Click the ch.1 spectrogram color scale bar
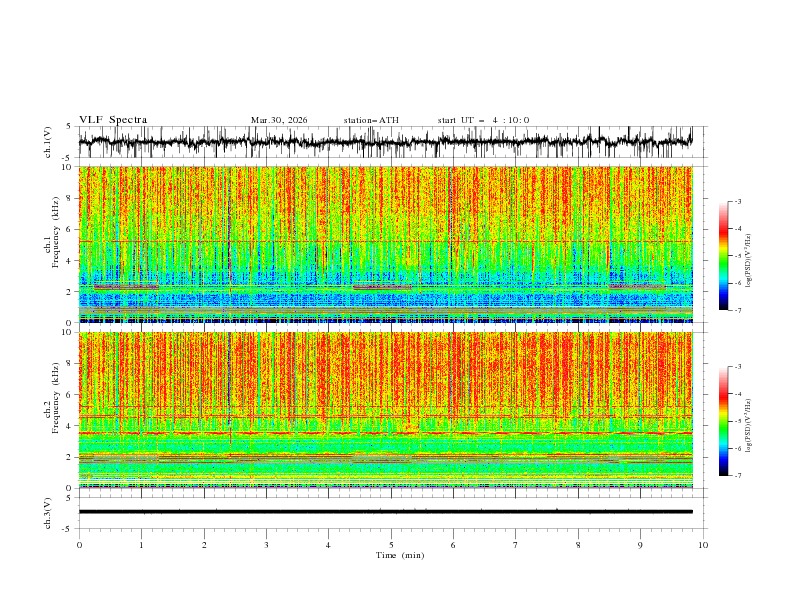The width and height of the screenshot is (792, 612). [724, 256]
